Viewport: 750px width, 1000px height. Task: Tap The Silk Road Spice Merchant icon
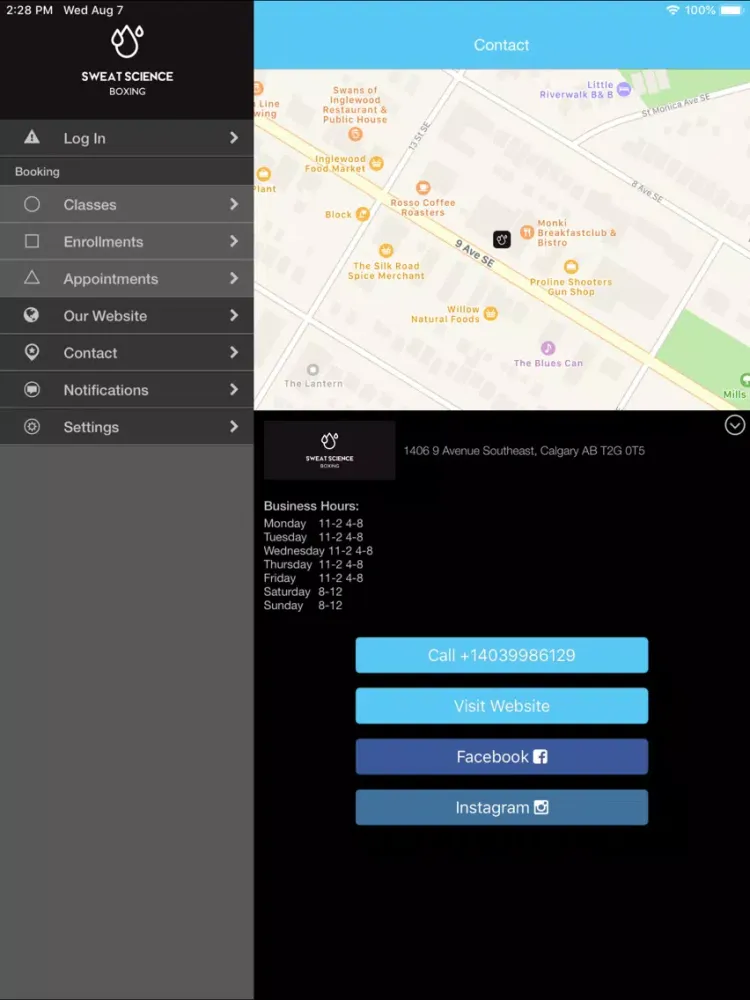tap(386, 250)
